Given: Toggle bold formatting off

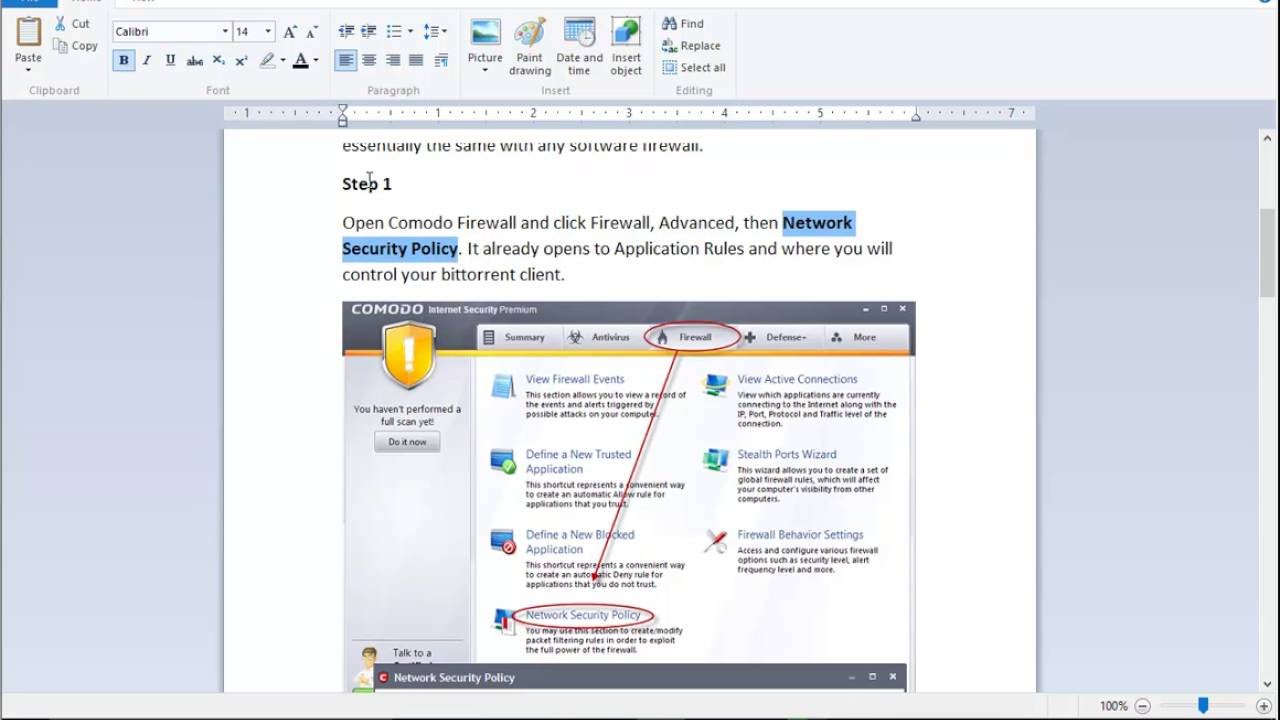Looking at the screenshot, I should tap(123, 60).
